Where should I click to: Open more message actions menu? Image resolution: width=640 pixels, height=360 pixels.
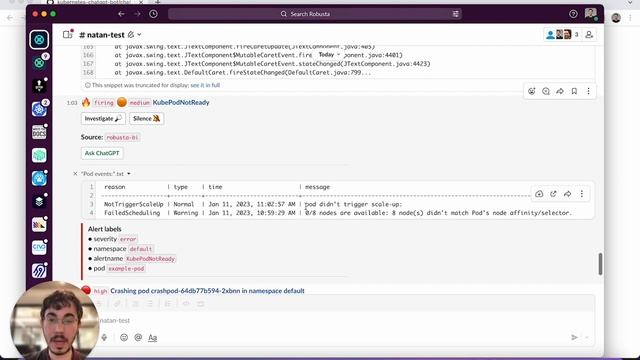(588, 91)
